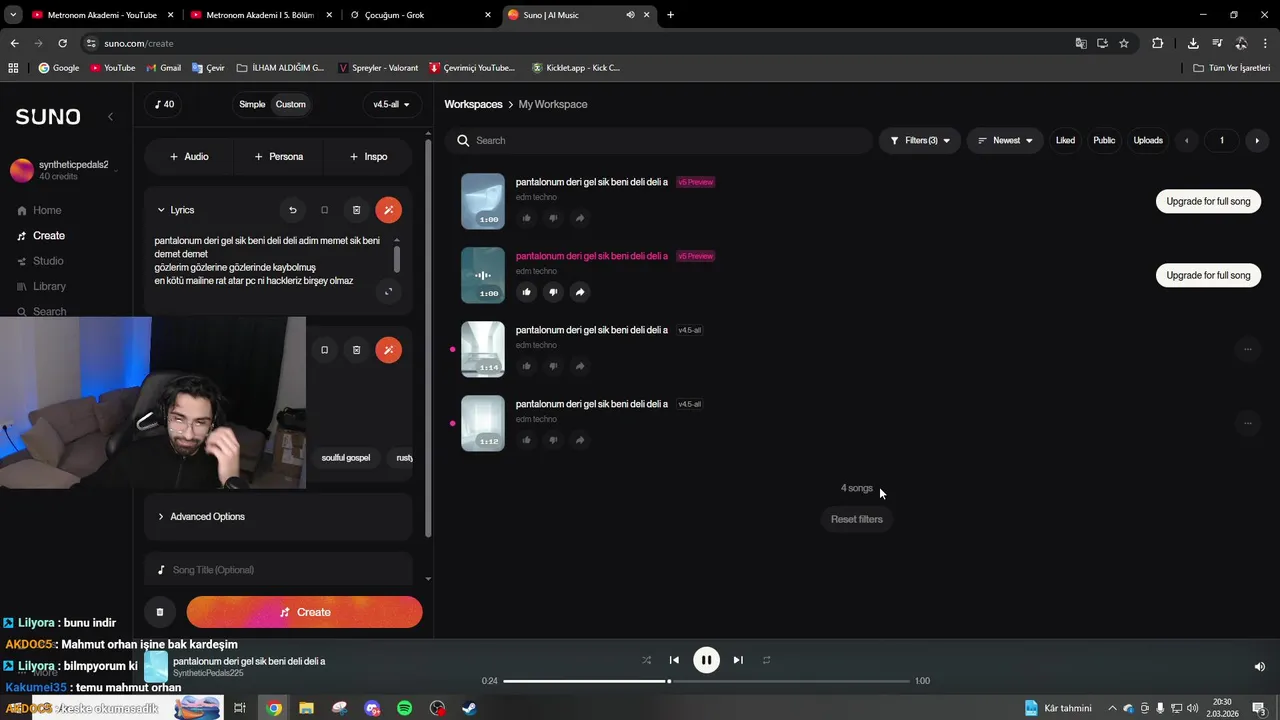Click the bookmark icon in the Lyrics header

[324, 210]
